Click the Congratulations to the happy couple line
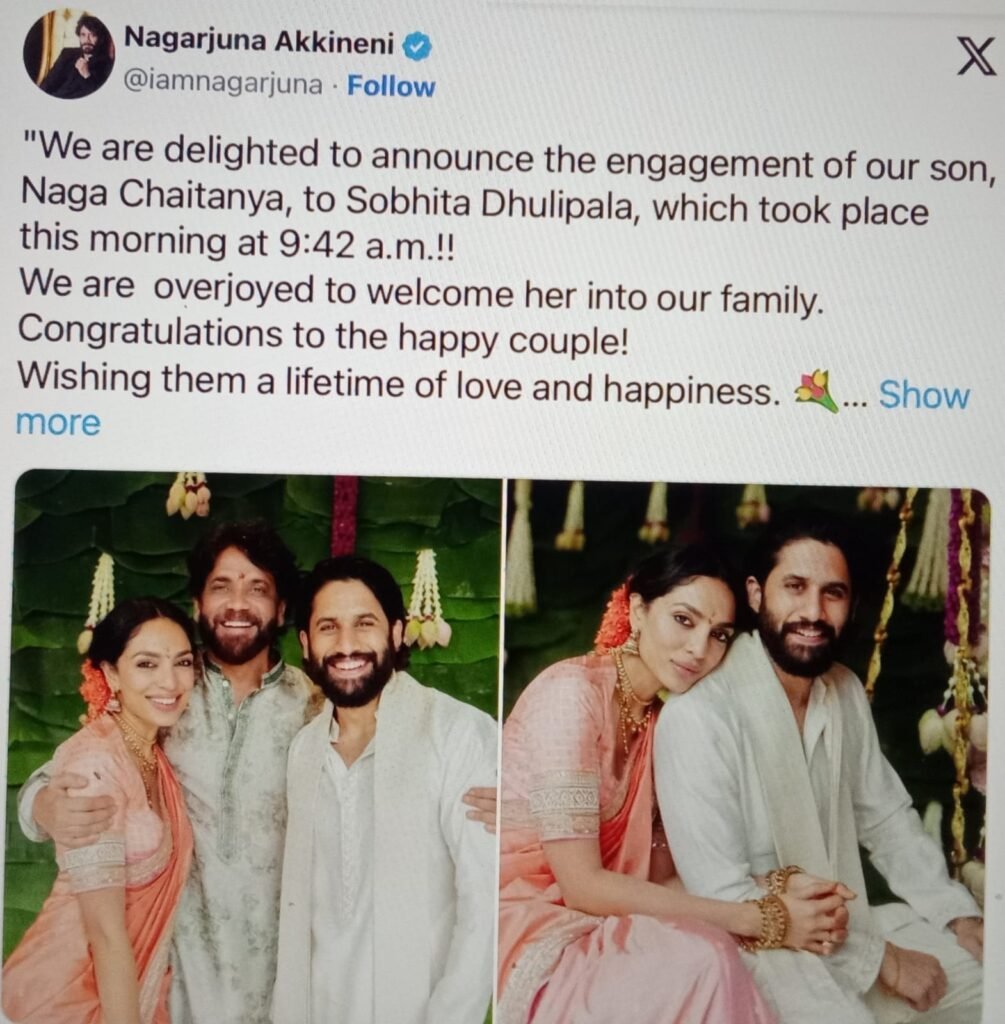 (x=323, y=336)
